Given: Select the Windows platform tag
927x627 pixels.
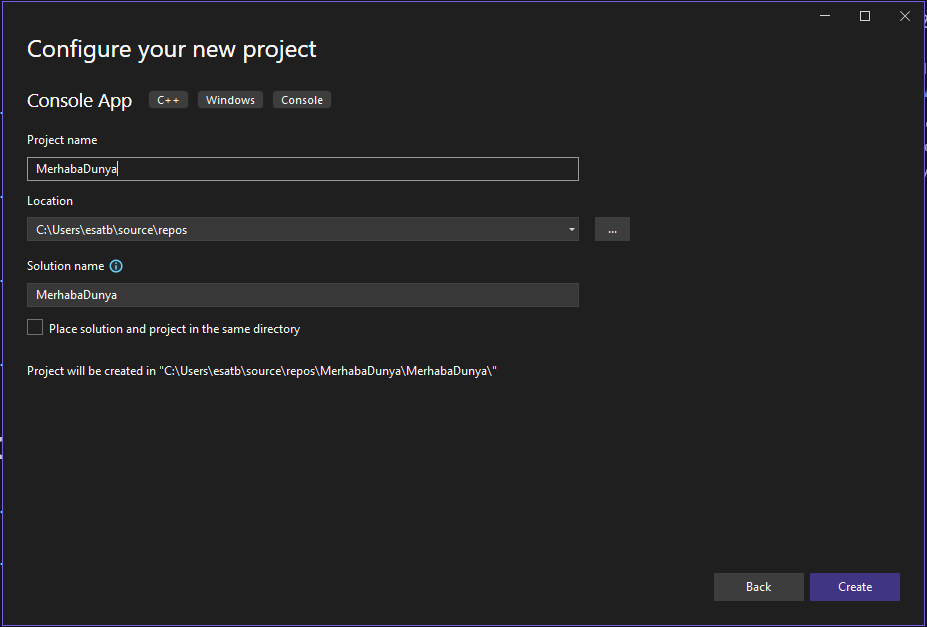Looking at the screenshot, I should (230, 100).
